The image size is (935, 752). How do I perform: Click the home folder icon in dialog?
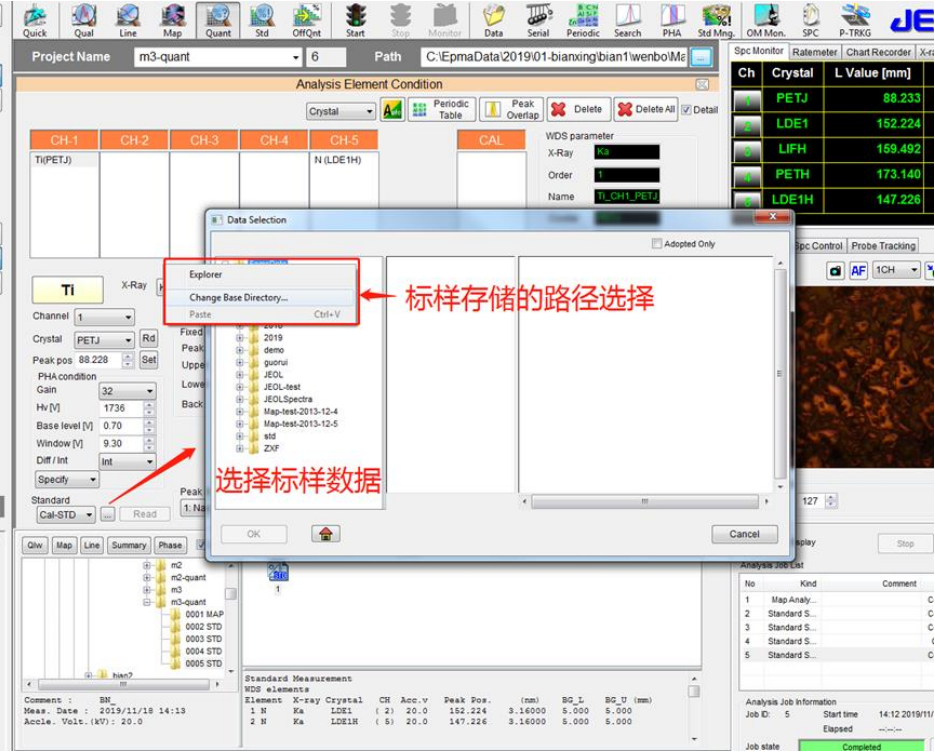click(x=325, y=534)
